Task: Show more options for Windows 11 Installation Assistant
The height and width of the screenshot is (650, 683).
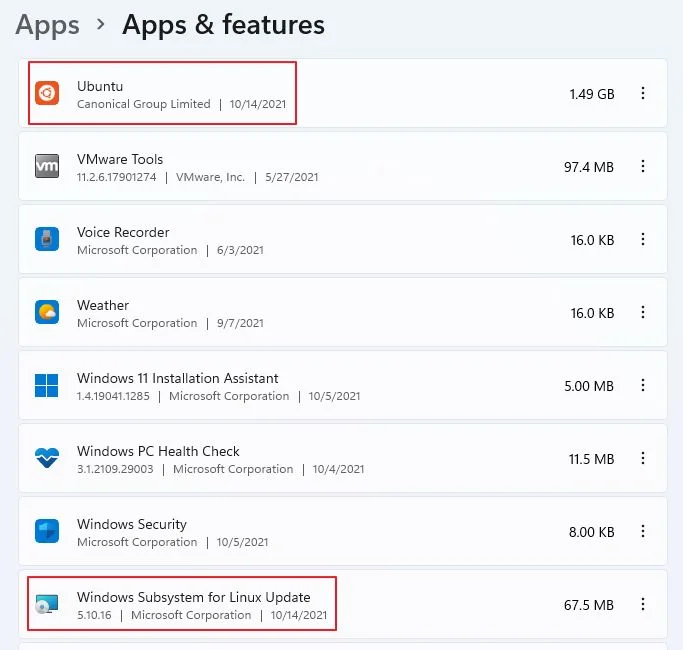Action: pyautogui.click(x=643, y=385)
